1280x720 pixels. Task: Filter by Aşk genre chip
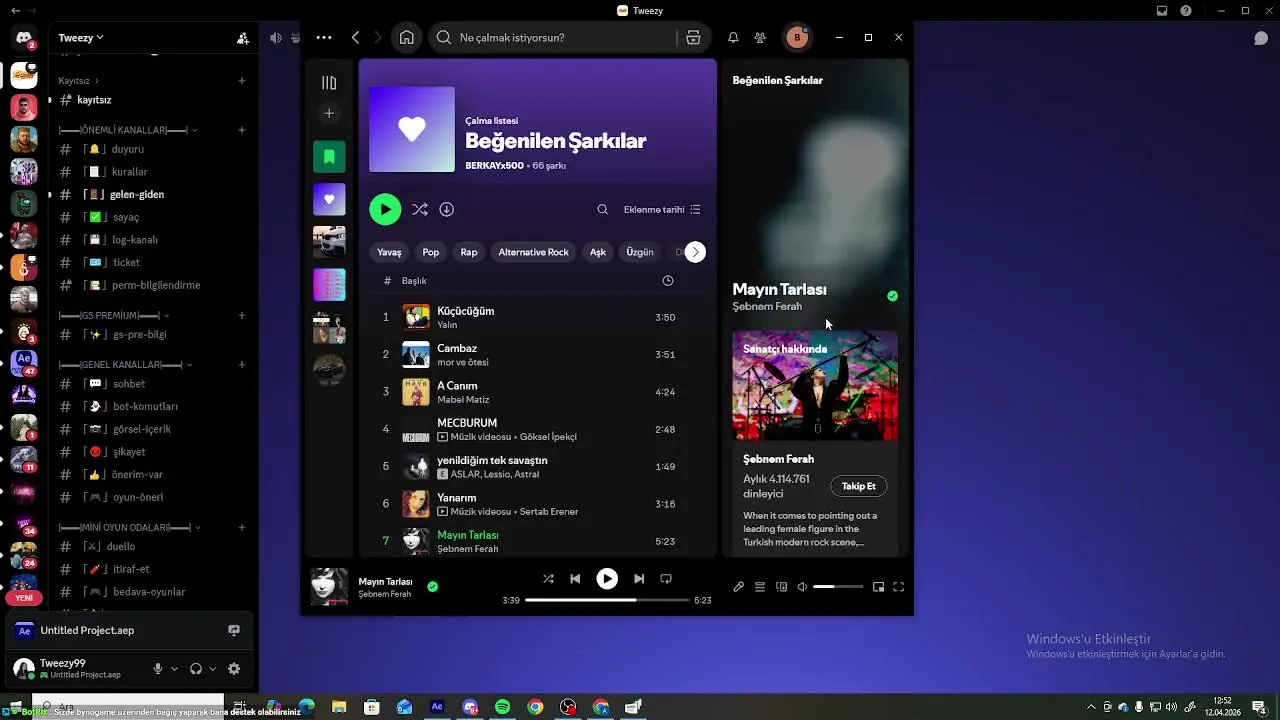(x=598, y=252)
